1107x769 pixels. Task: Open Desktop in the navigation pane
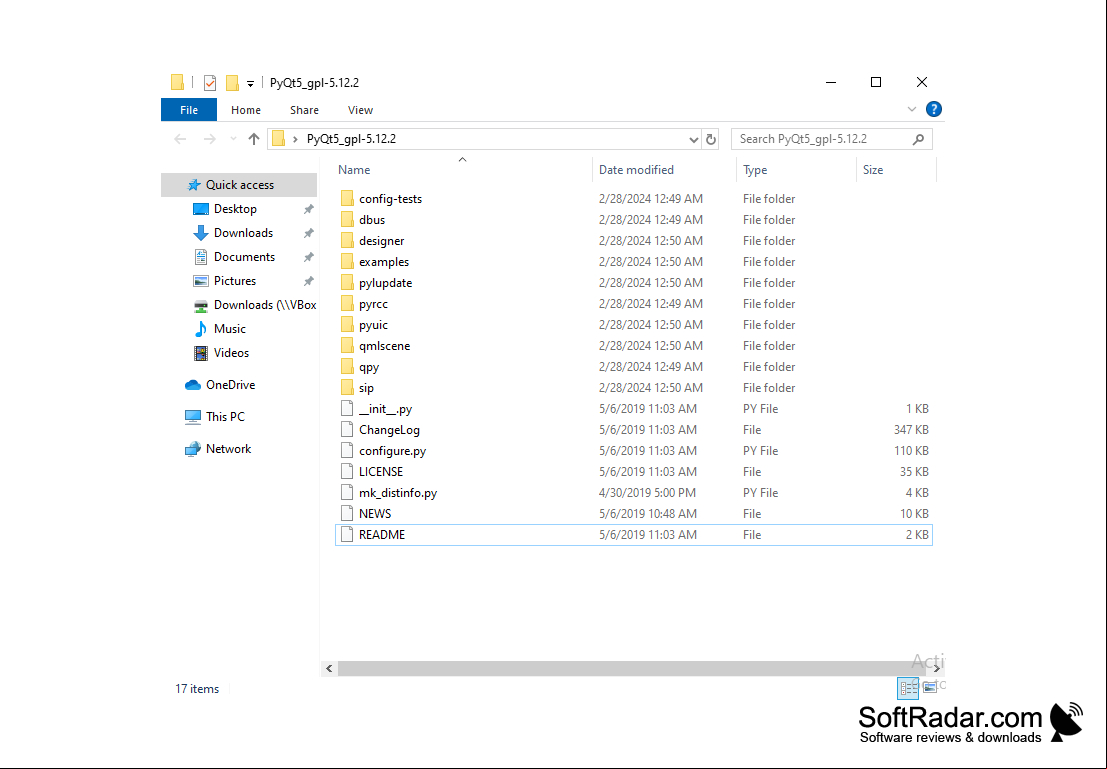pos(235,209)
